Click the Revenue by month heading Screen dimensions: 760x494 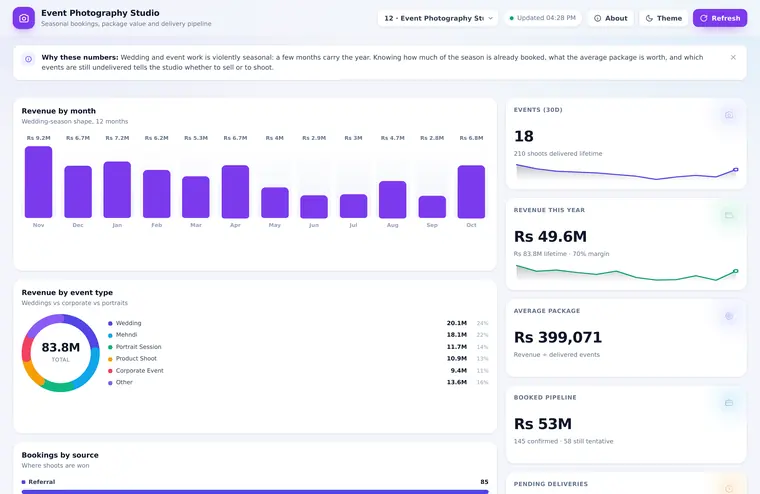[x=59, y=111]
